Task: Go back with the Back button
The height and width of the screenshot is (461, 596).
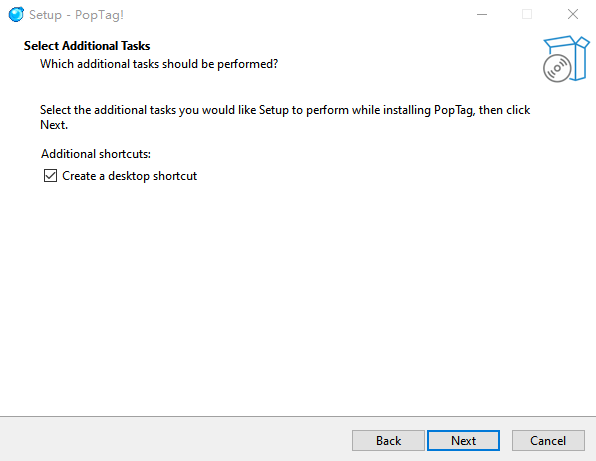Action: click(x=388, y=440)
